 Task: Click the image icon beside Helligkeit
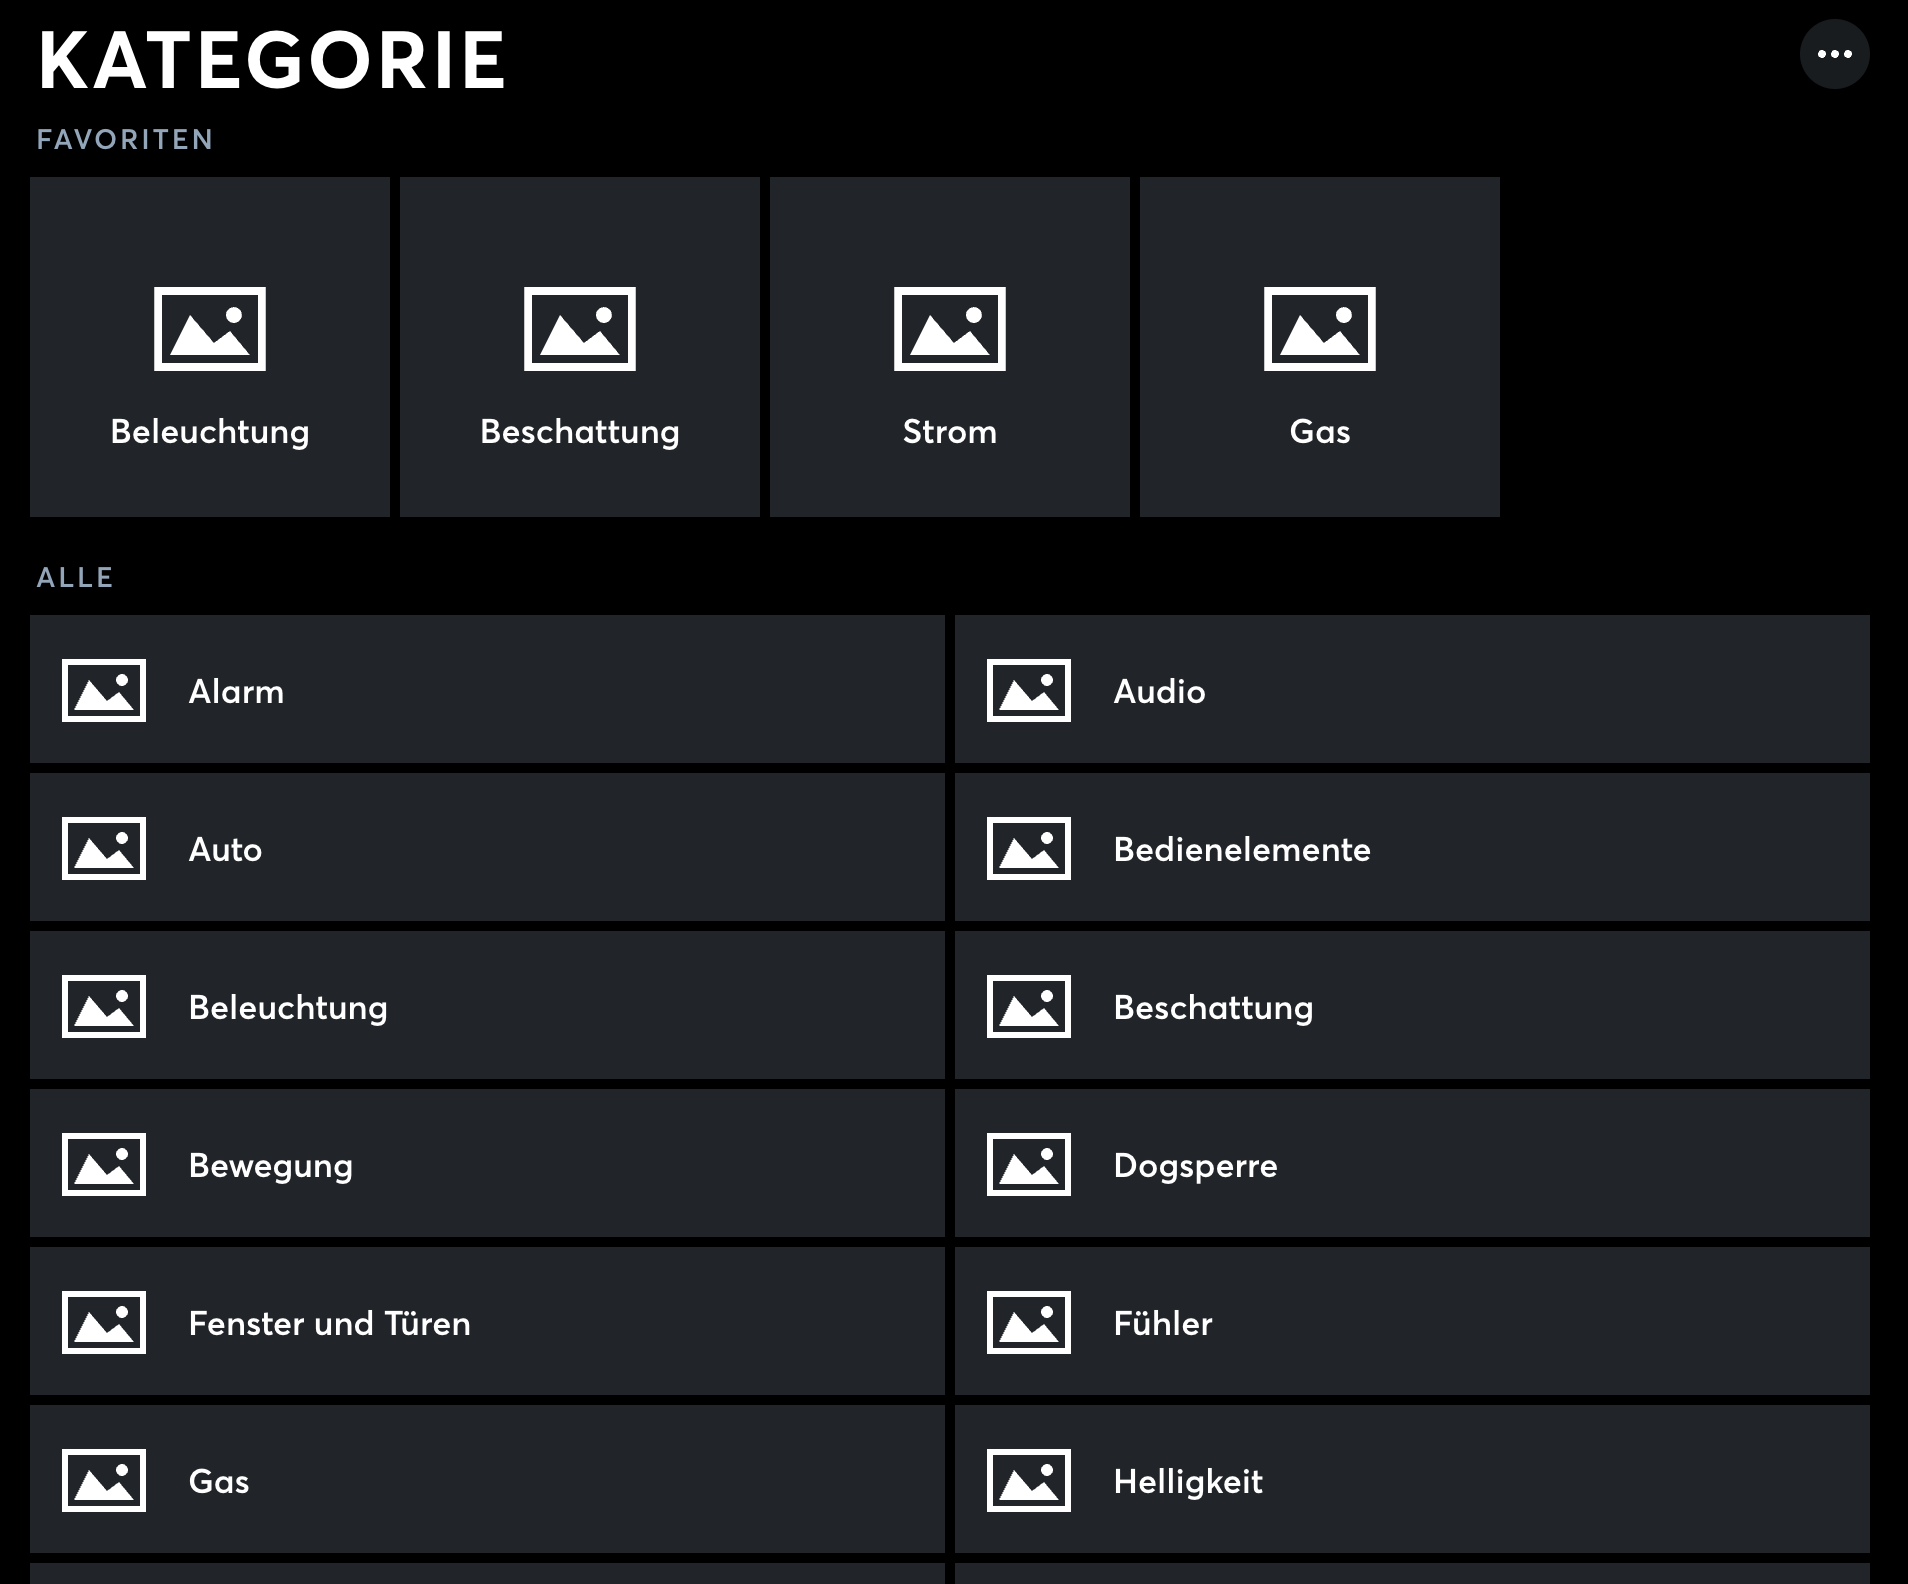pos(1029,1480)
